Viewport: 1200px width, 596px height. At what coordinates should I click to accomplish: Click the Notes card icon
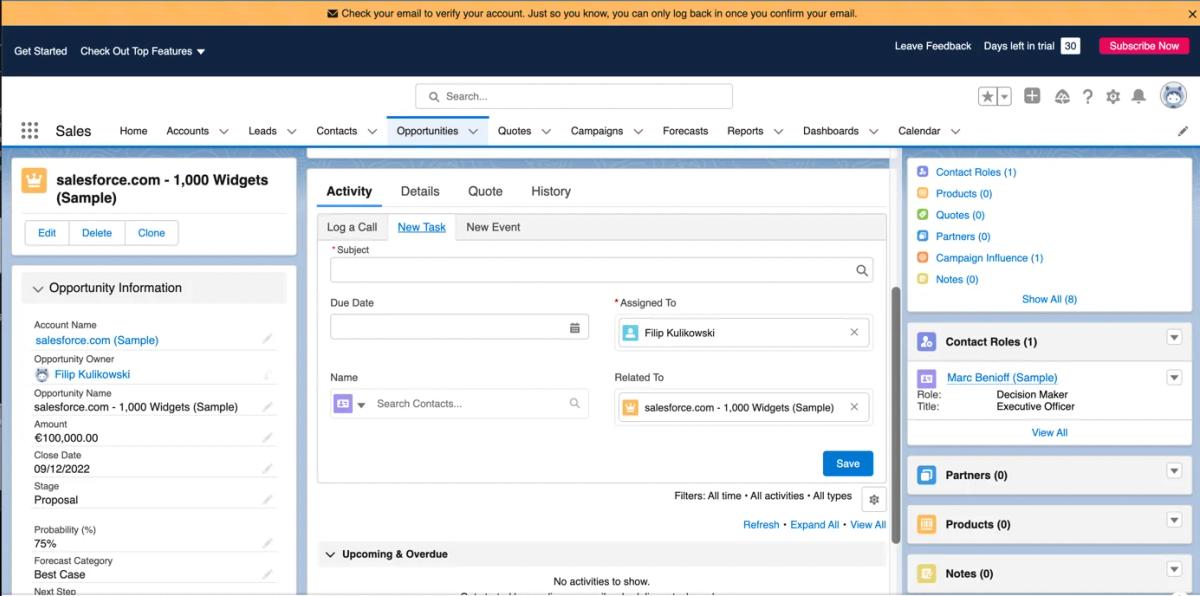(926, 573)
